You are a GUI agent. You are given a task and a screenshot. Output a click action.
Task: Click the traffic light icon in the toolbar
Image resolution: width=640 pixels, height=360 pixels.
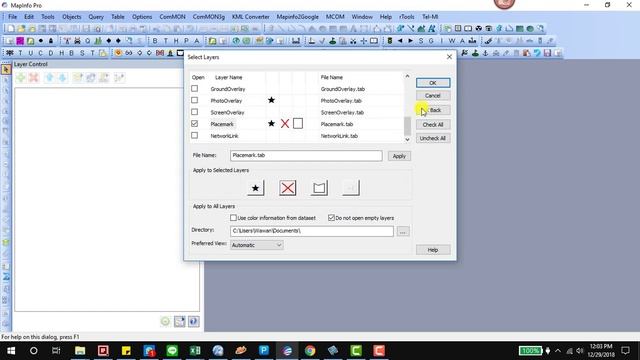389,41
